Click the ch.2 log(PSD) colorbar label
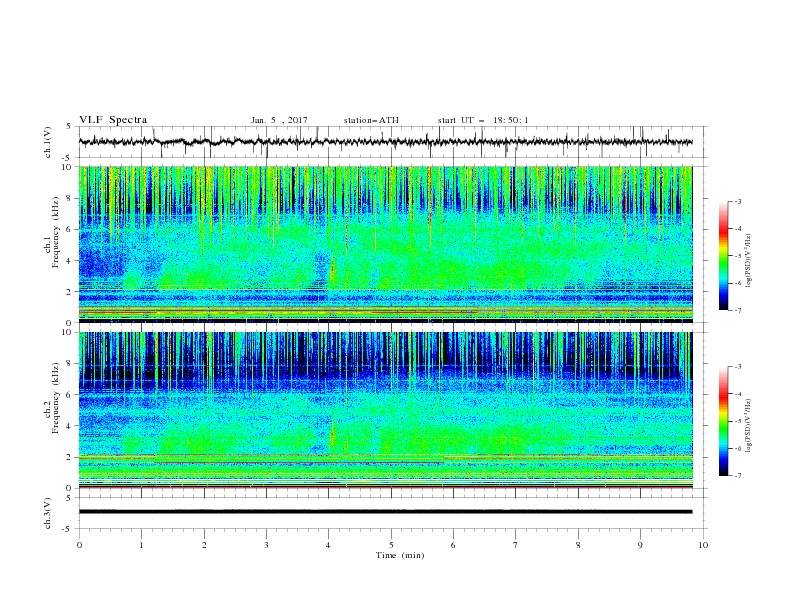This screenshot has width=792, height=612. 748,425
